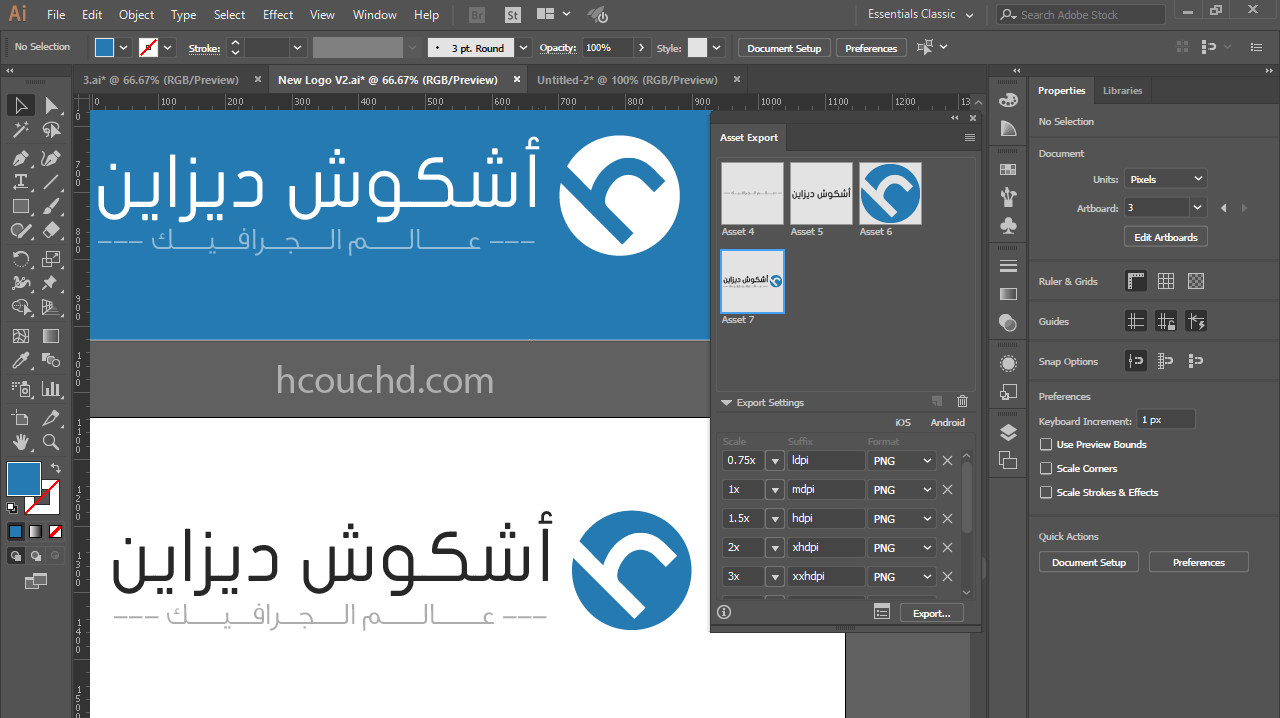The width and height of the screenshot is (1280, 718).
Task: Click the trash icon in Export Settings
Action: click(x=962, y=401)
